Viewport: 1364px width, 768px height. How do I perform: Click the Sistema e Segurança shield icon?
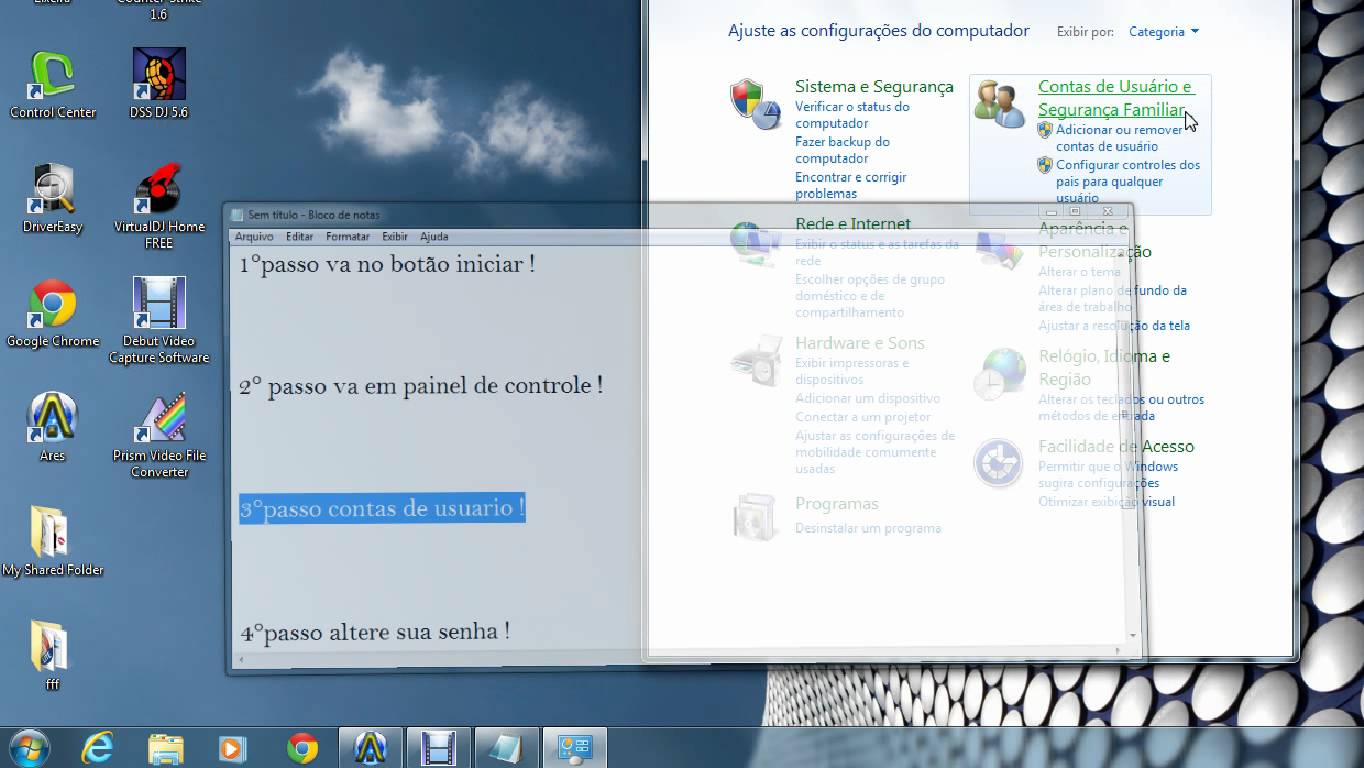coord(755,104)
